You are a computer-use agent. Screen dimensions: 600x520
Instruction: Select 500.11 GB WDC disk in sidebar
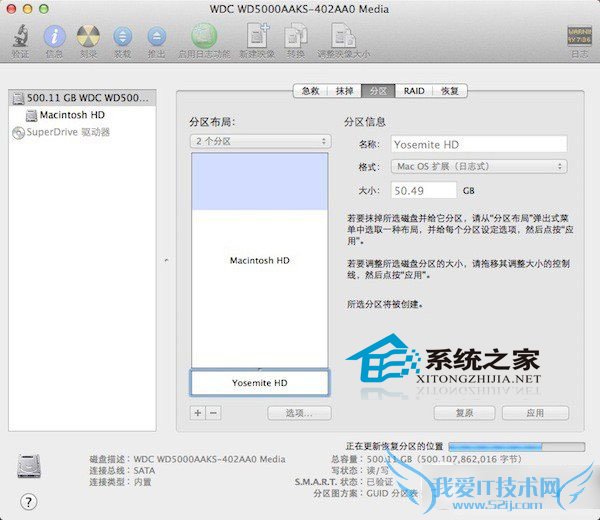pos(82,98)
